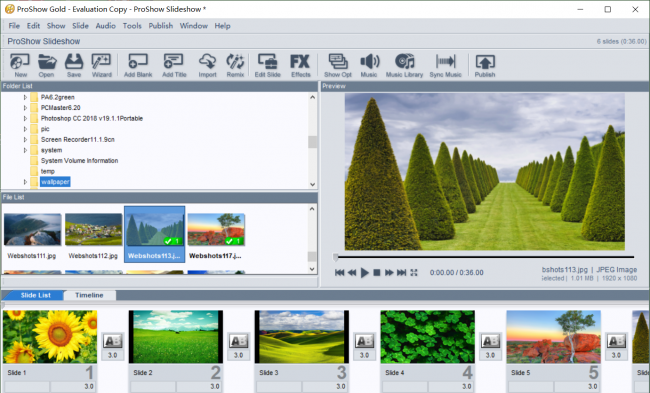Select Slide 4 clover thumbnail
650x393 pixels.
(x=427, y=337)
